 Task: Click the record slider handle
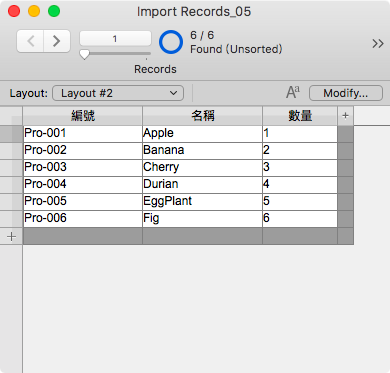point(84,54)
